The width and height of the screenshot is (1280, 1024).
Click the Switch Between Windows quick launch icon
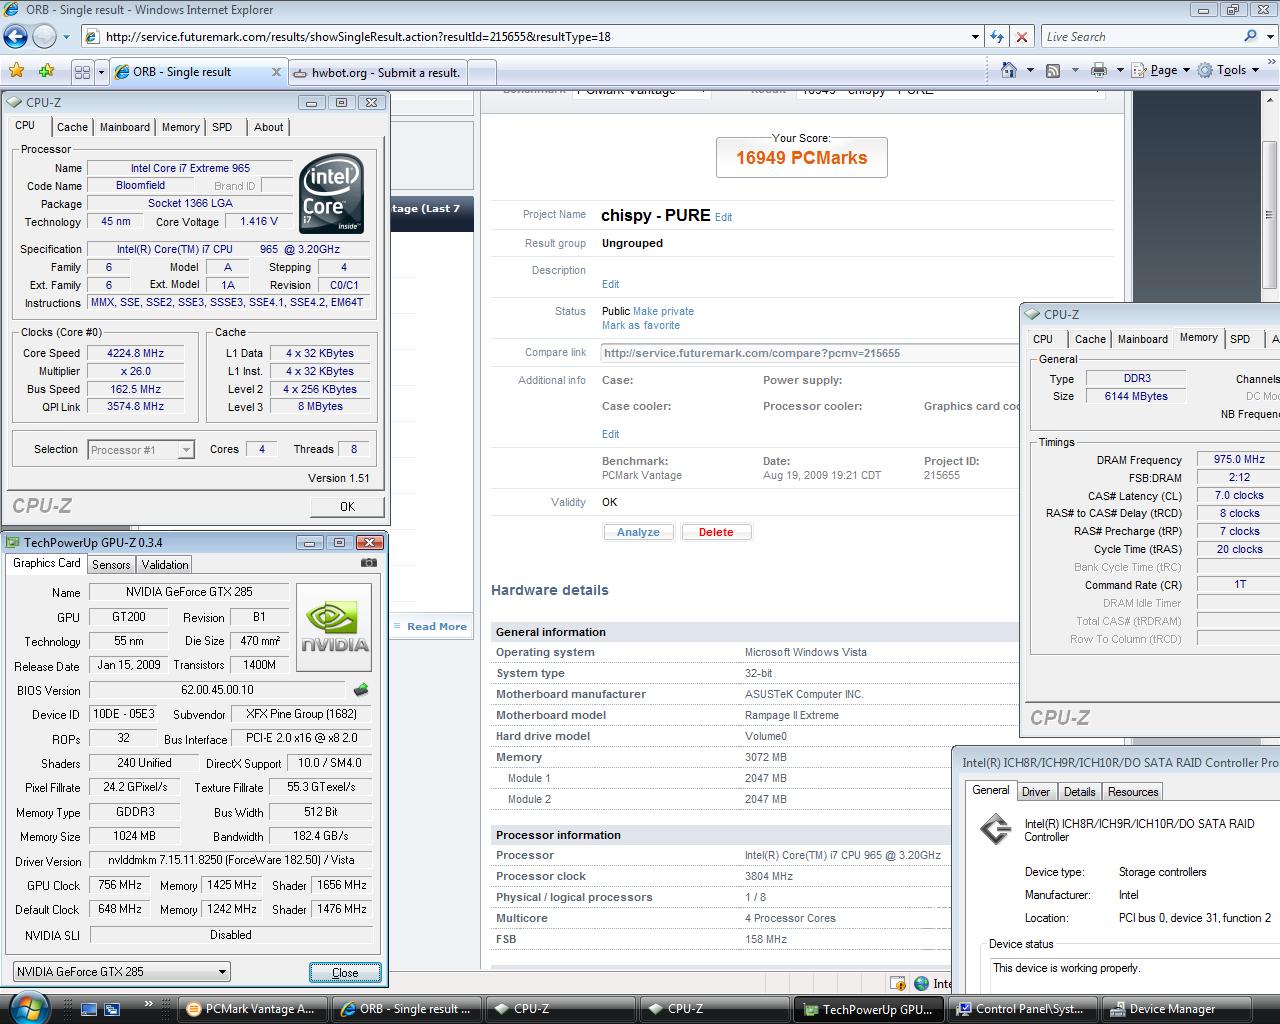coord(112,1009)
